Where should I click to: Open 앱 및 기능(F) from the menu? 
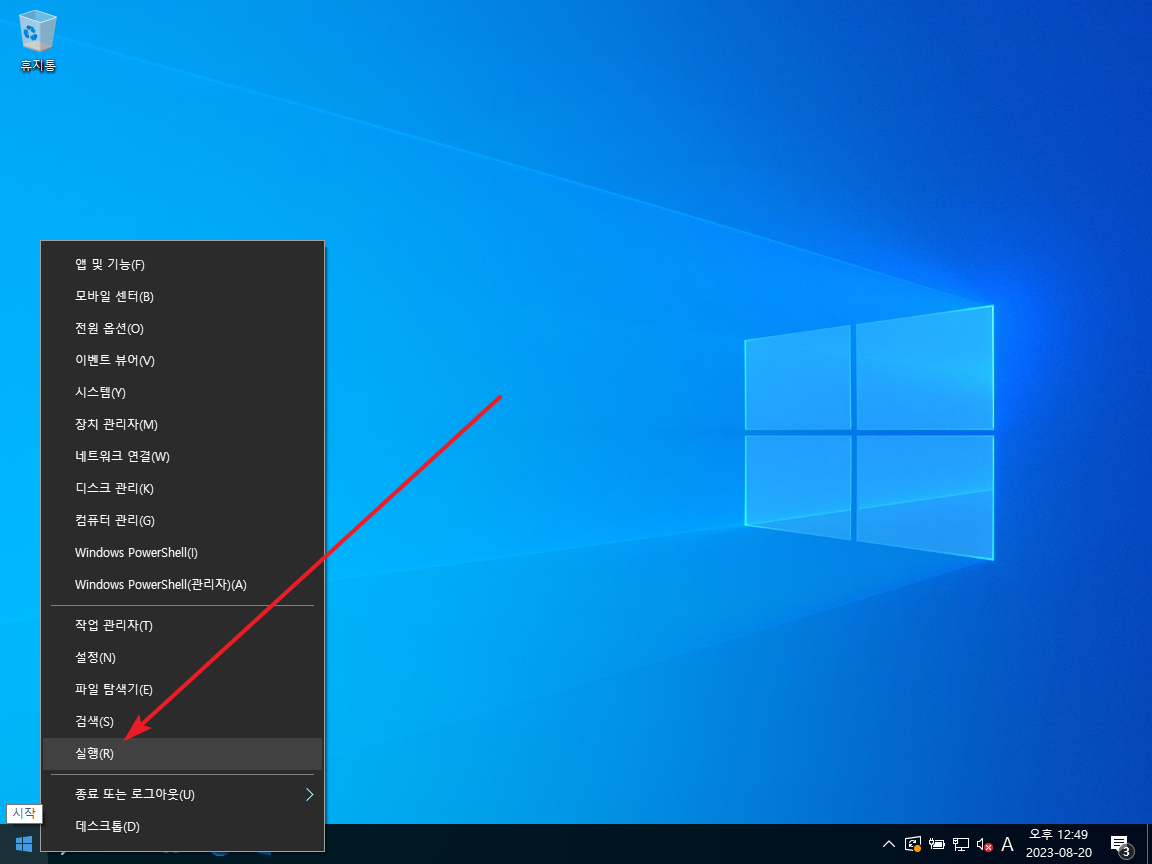pos(182,264)
